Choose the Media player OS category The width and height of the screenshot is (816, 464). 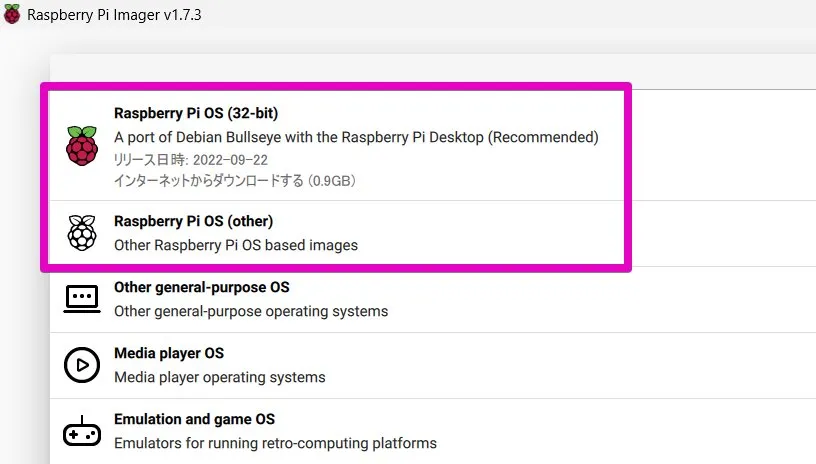click(x=433, y=365)
